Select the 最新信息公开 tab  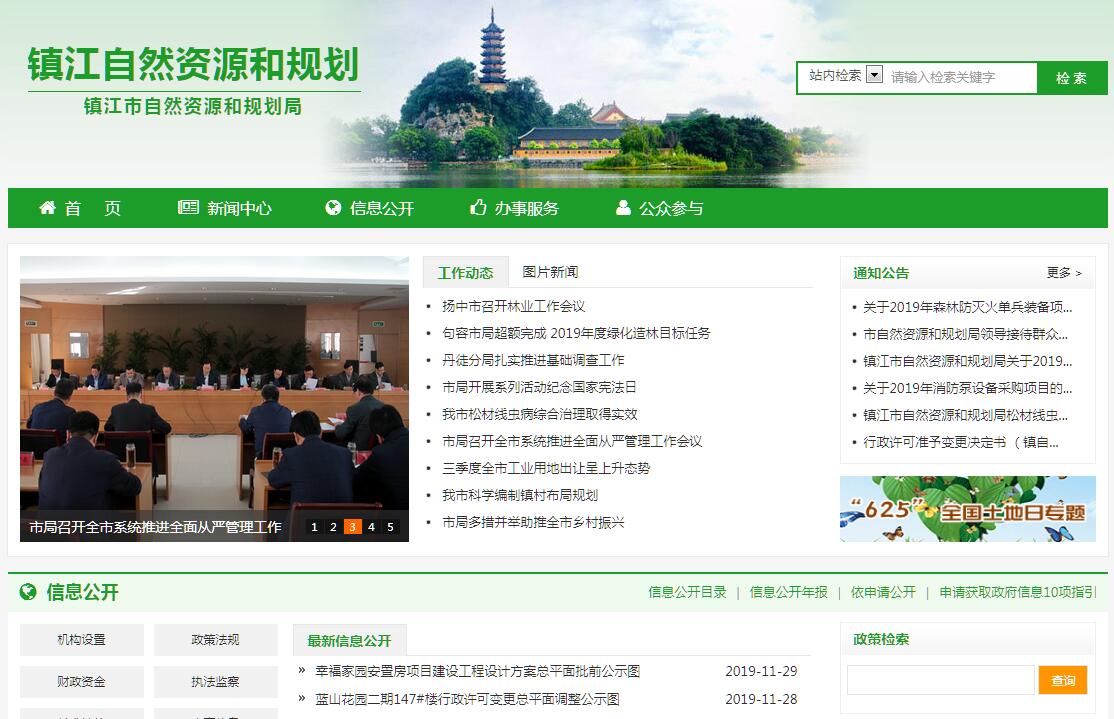pyautogui.click(x=350, y=640)
